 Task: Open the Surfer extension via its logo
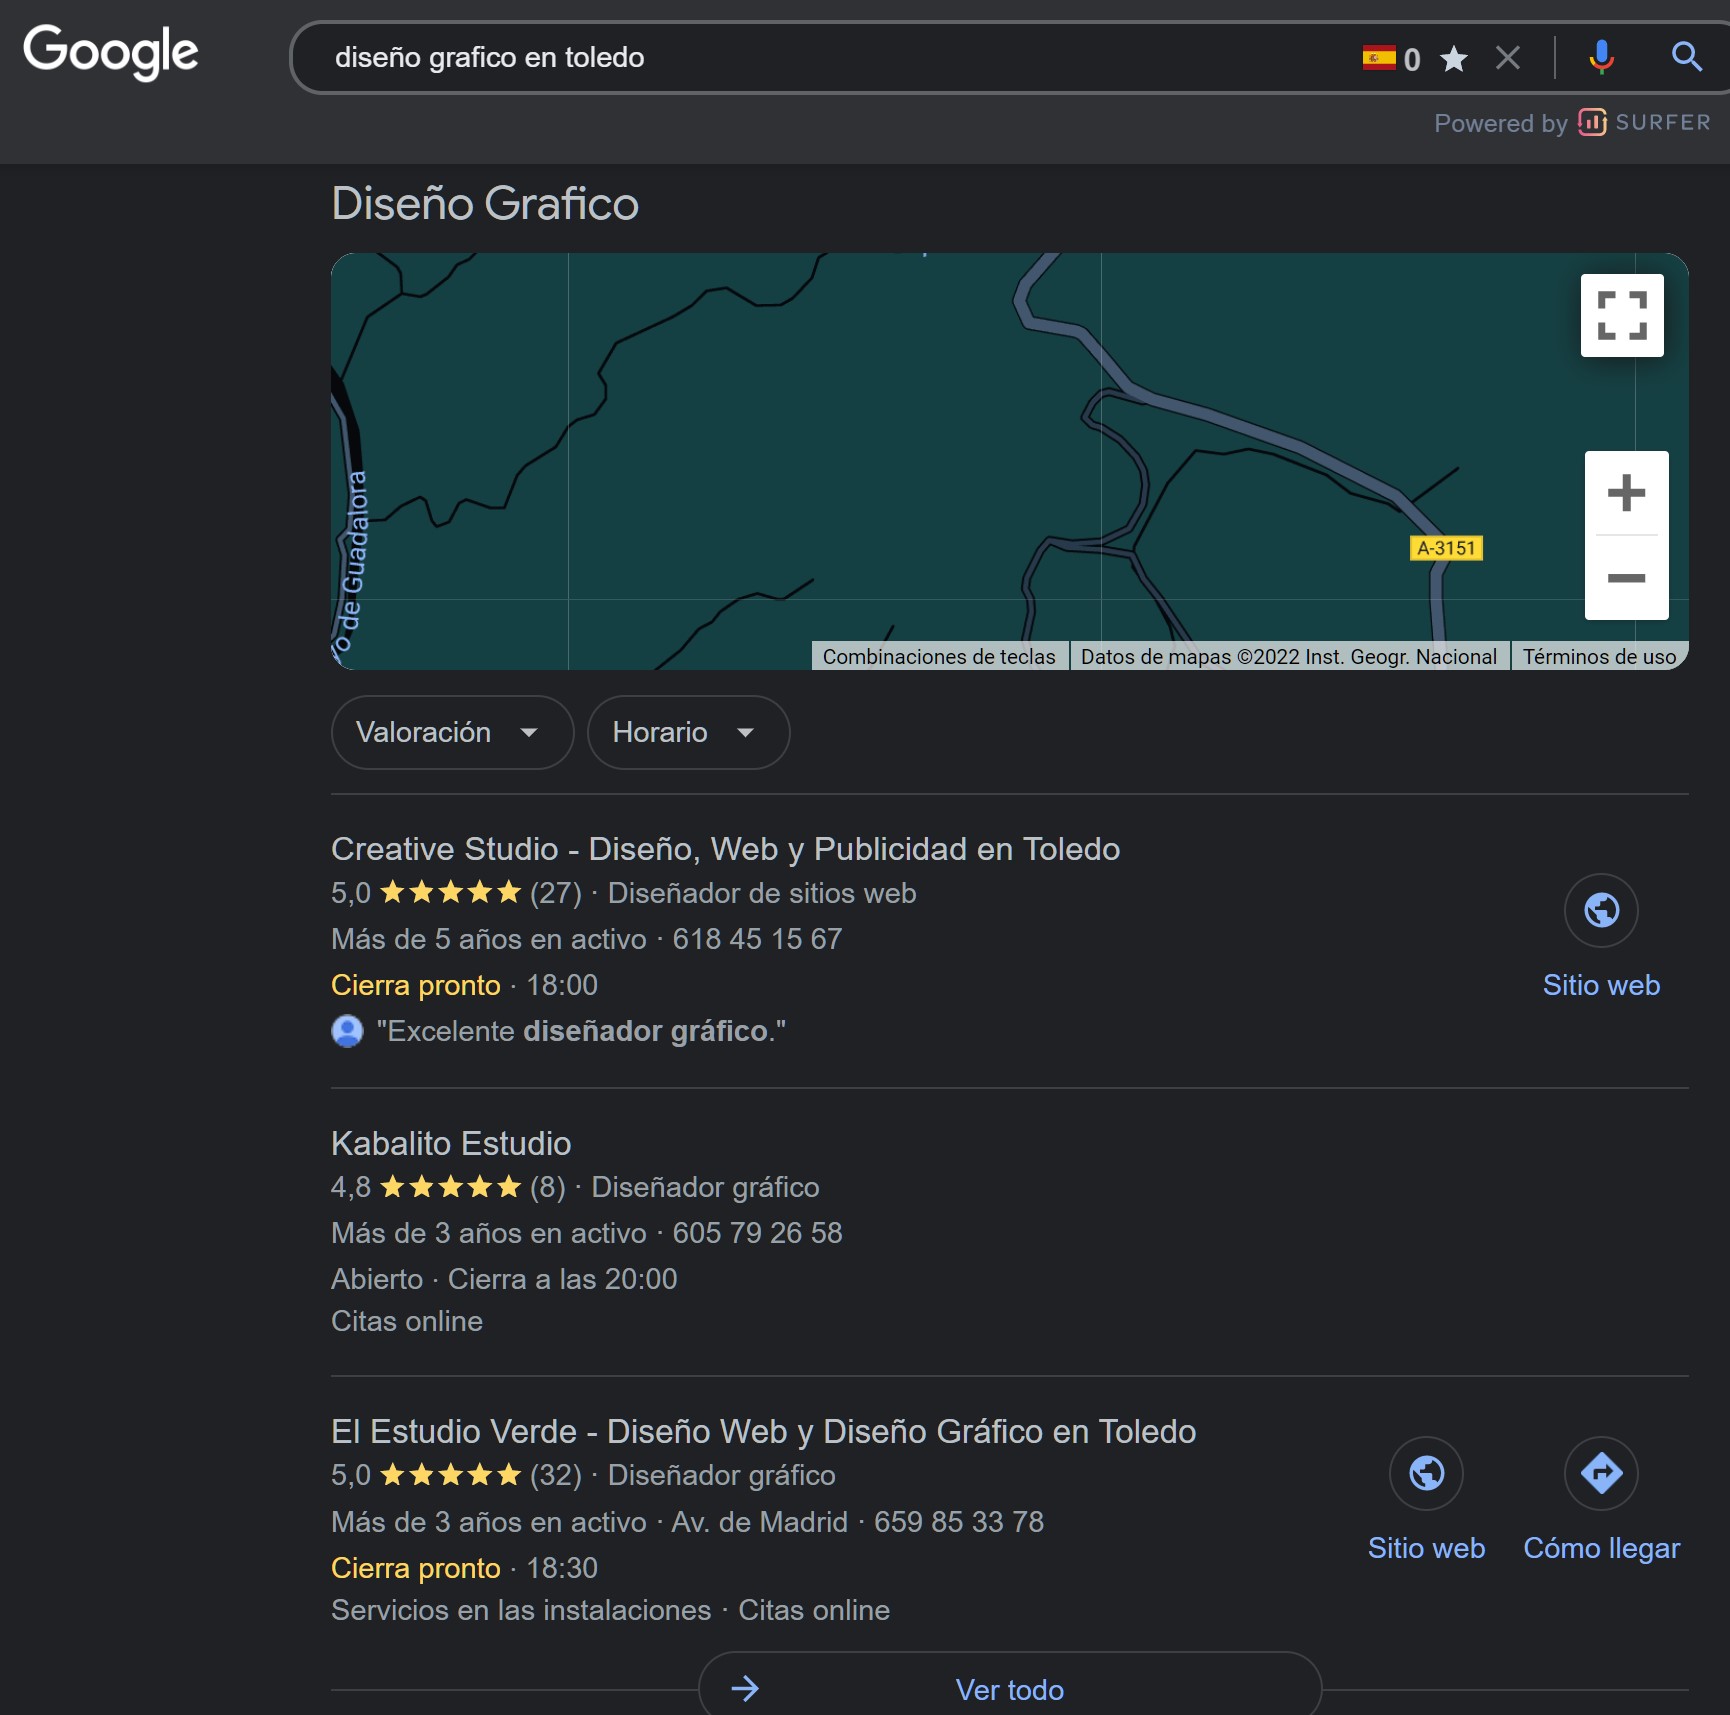tap(1593, 122)
